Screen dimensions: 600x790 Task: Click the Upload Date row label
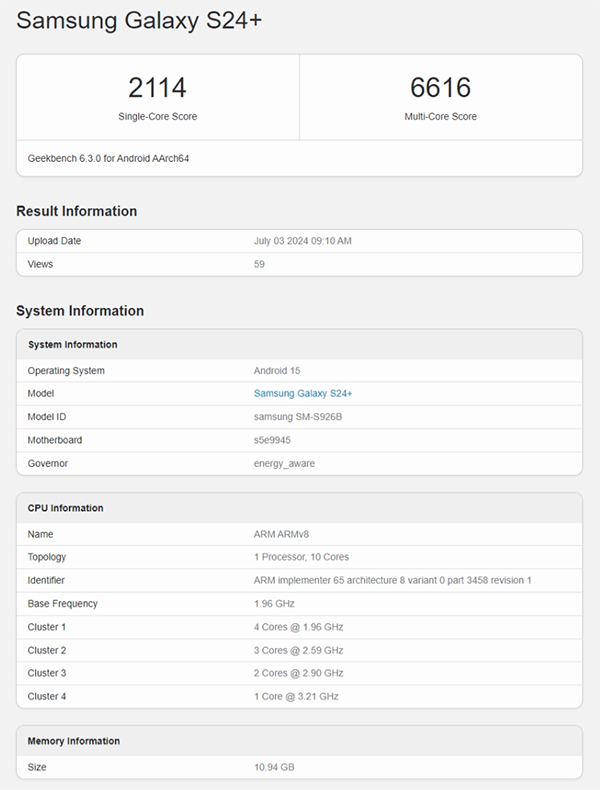54,241
